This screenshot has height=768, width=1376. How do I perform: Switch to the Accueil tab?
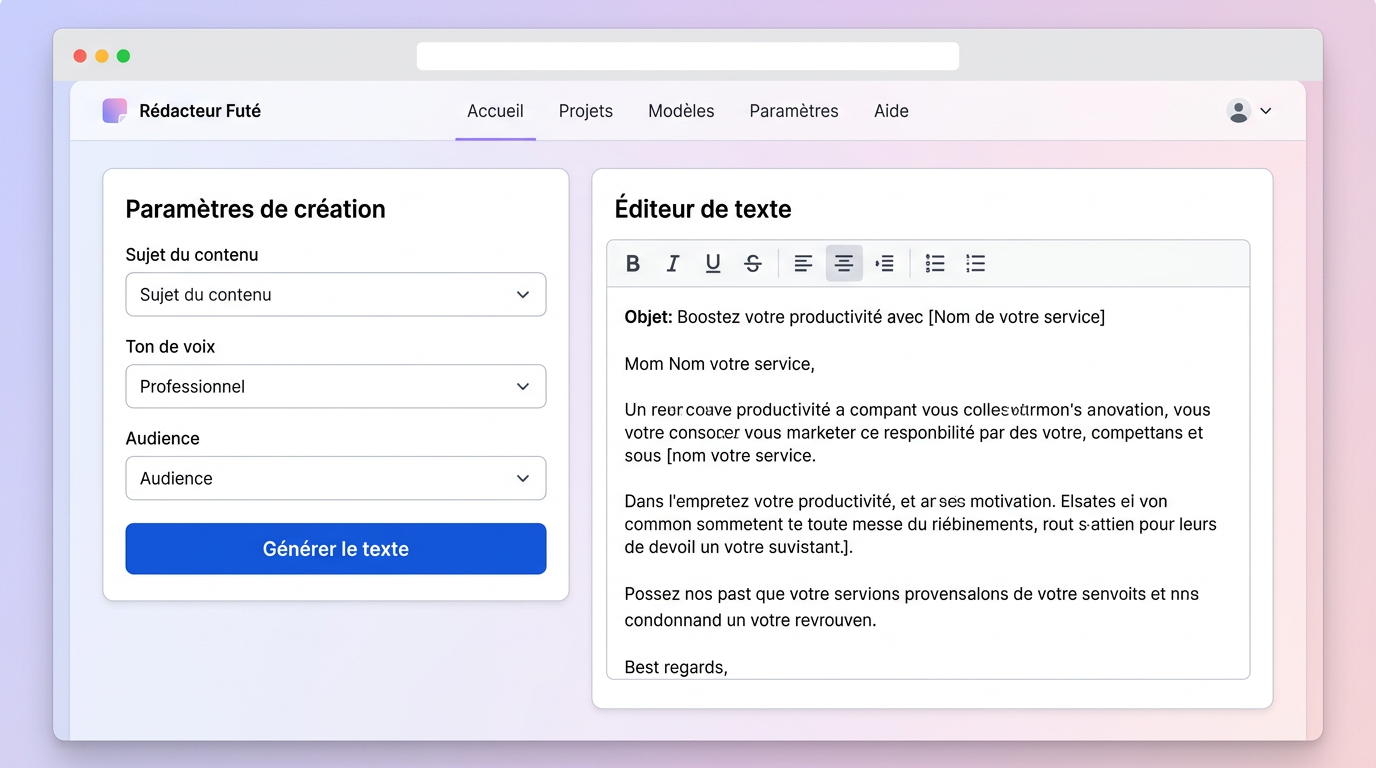[x=495, y=111]
